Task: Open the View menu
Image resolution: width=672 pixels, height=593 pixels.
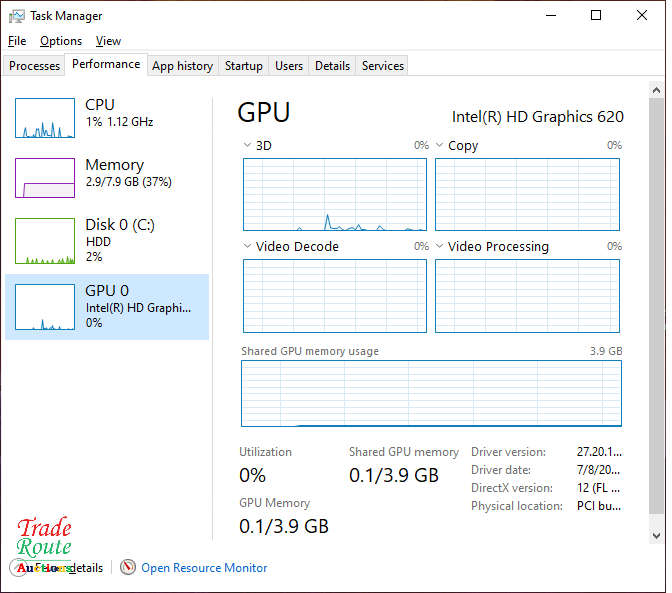Action: [x=108, y=41]
